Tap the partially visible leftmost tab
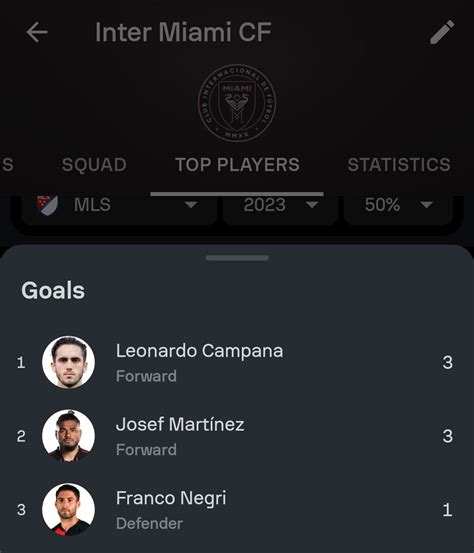 point(7,165)
